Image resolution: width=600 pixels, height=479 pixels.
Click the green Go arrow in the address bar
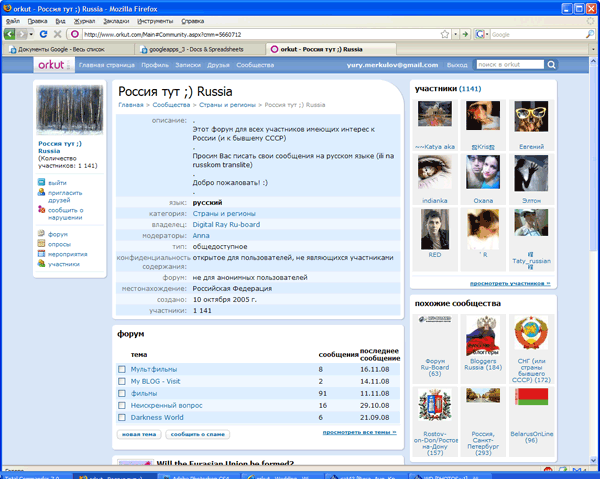point(465,34)
